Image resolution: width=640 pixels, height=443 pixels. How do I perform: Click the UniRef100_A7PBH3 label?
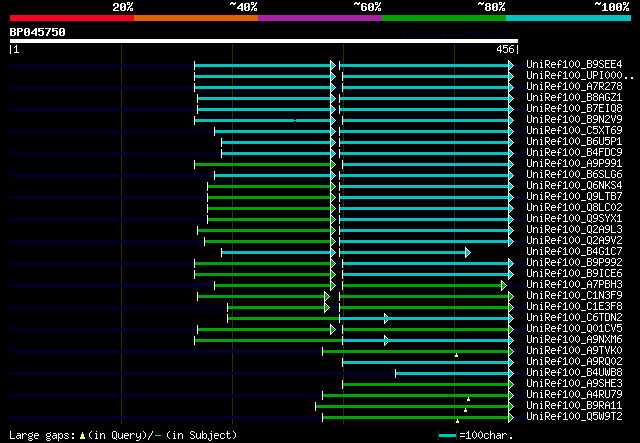[574, 285]
